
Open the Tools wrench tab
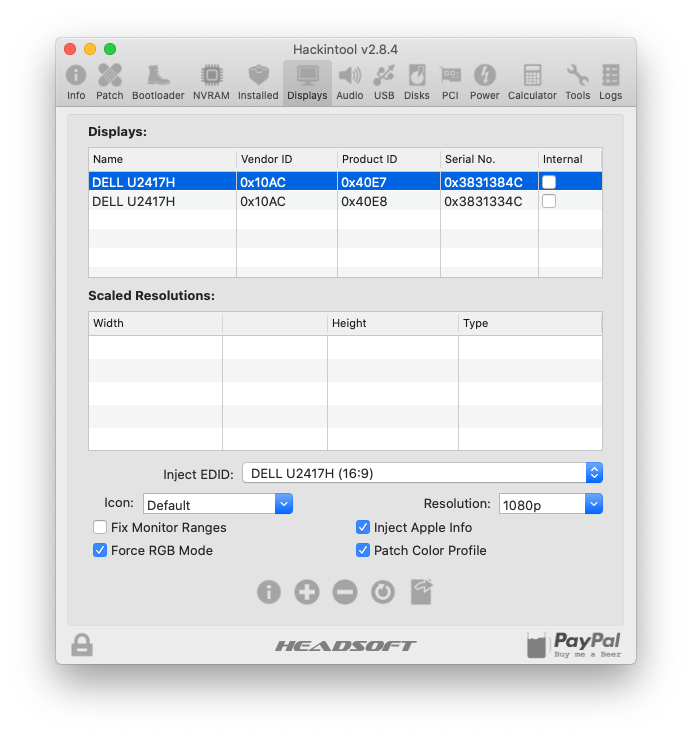[578, 82]
